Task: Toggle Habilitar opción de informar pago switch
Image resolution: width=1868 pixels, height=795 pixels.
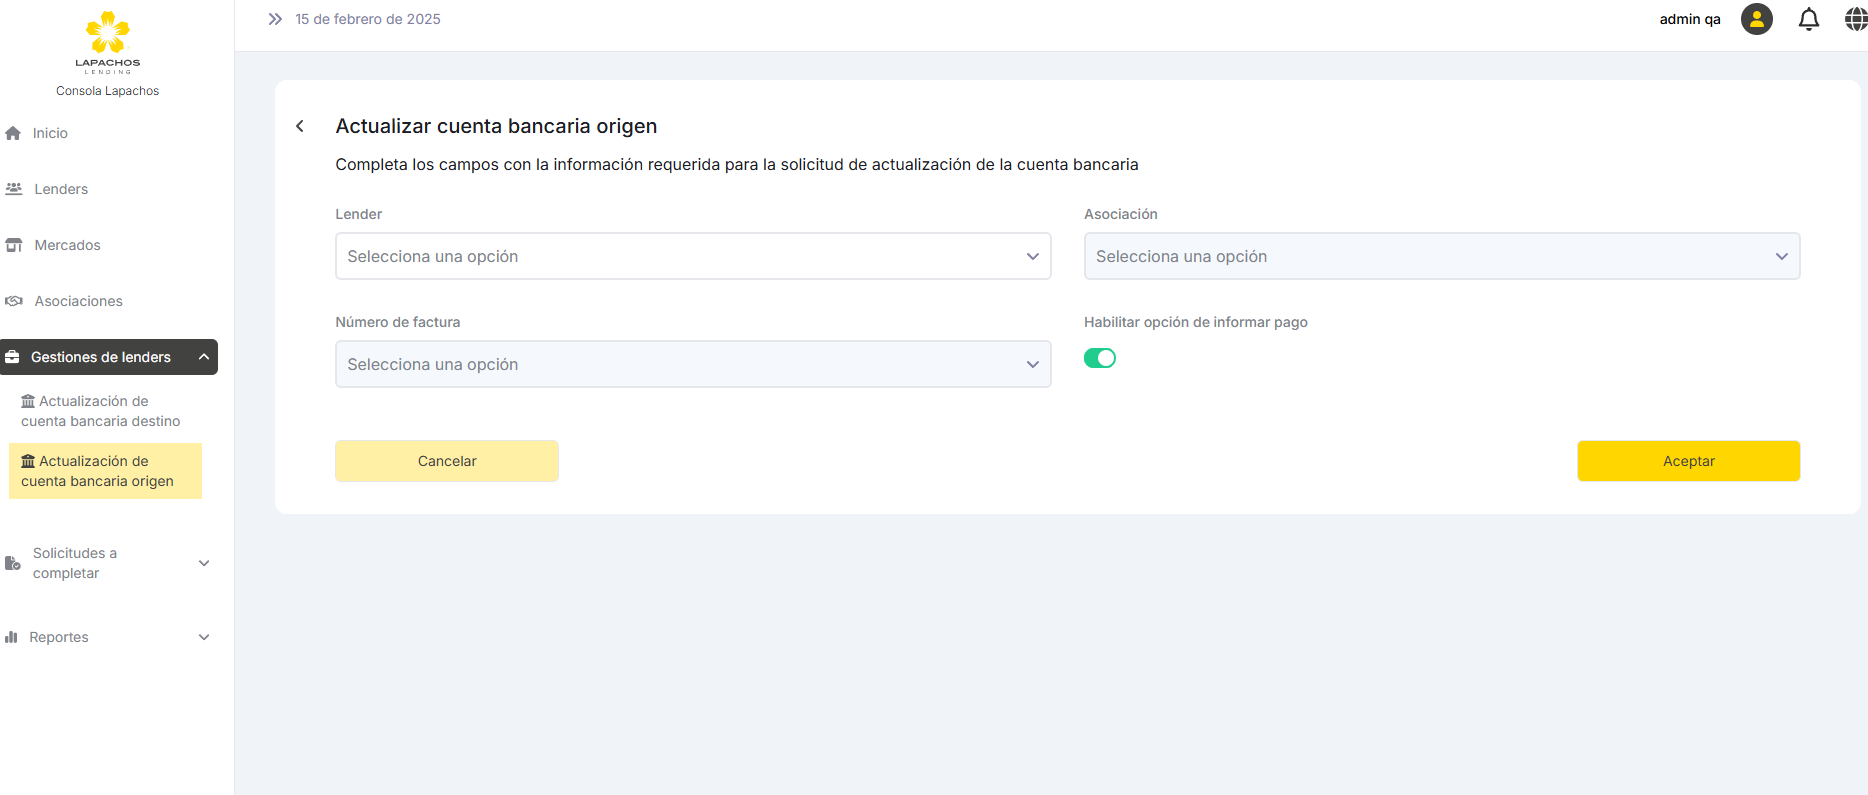Action: point(1099,358)
